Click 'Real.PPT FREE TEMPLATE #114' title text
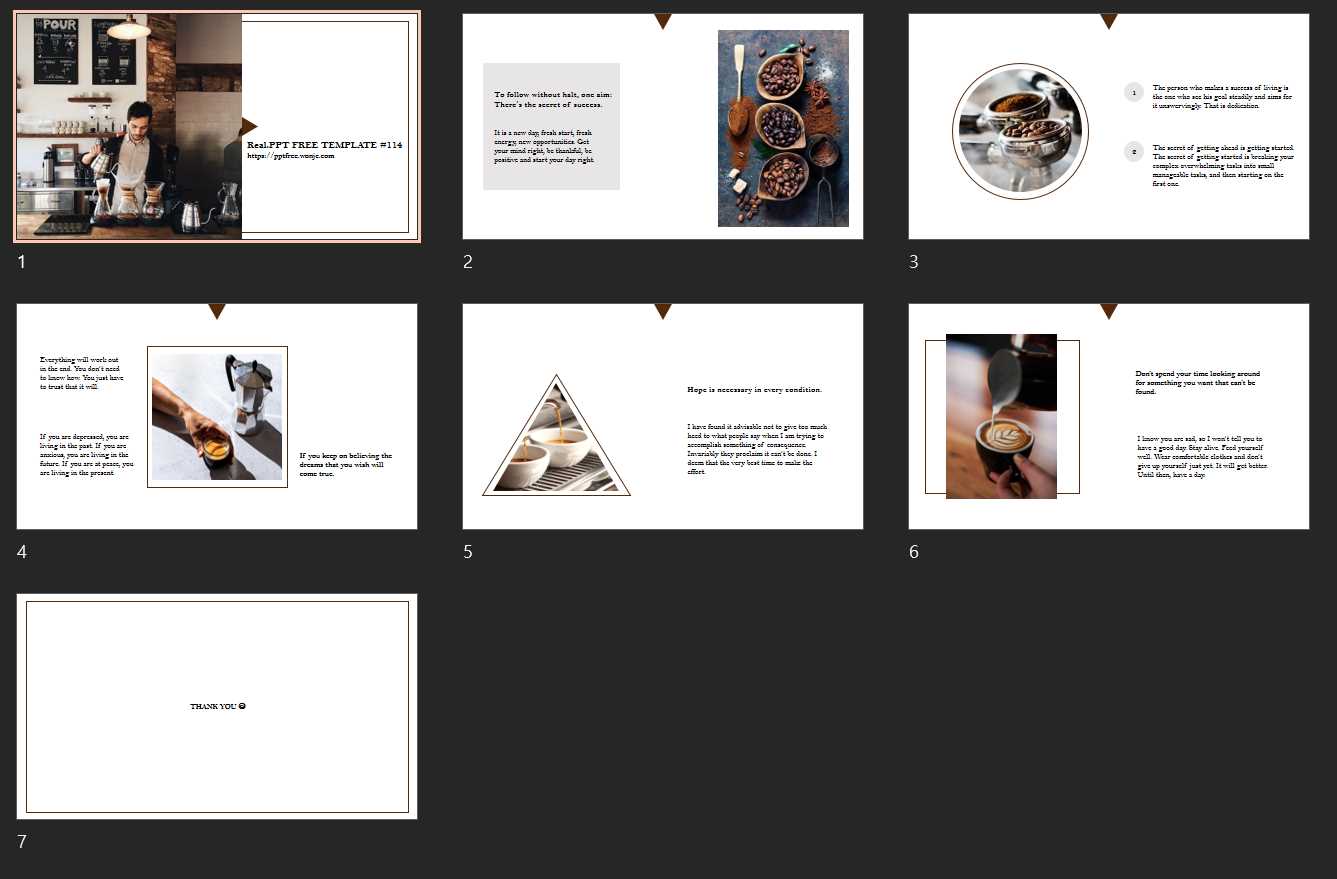Screen dimensions: 1337x879 pyautogui.click(x=324, y=145)
